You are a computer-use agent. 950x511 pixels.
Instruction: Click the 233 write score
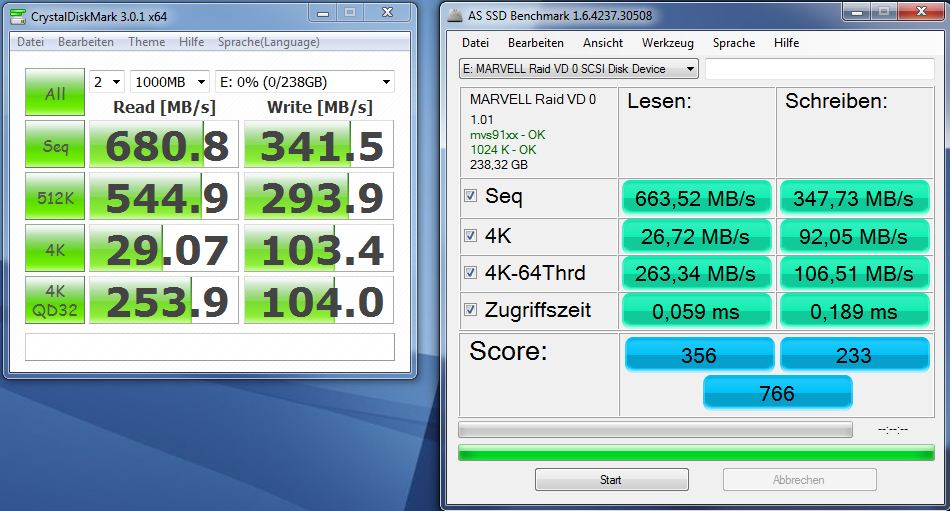(854, 355)
